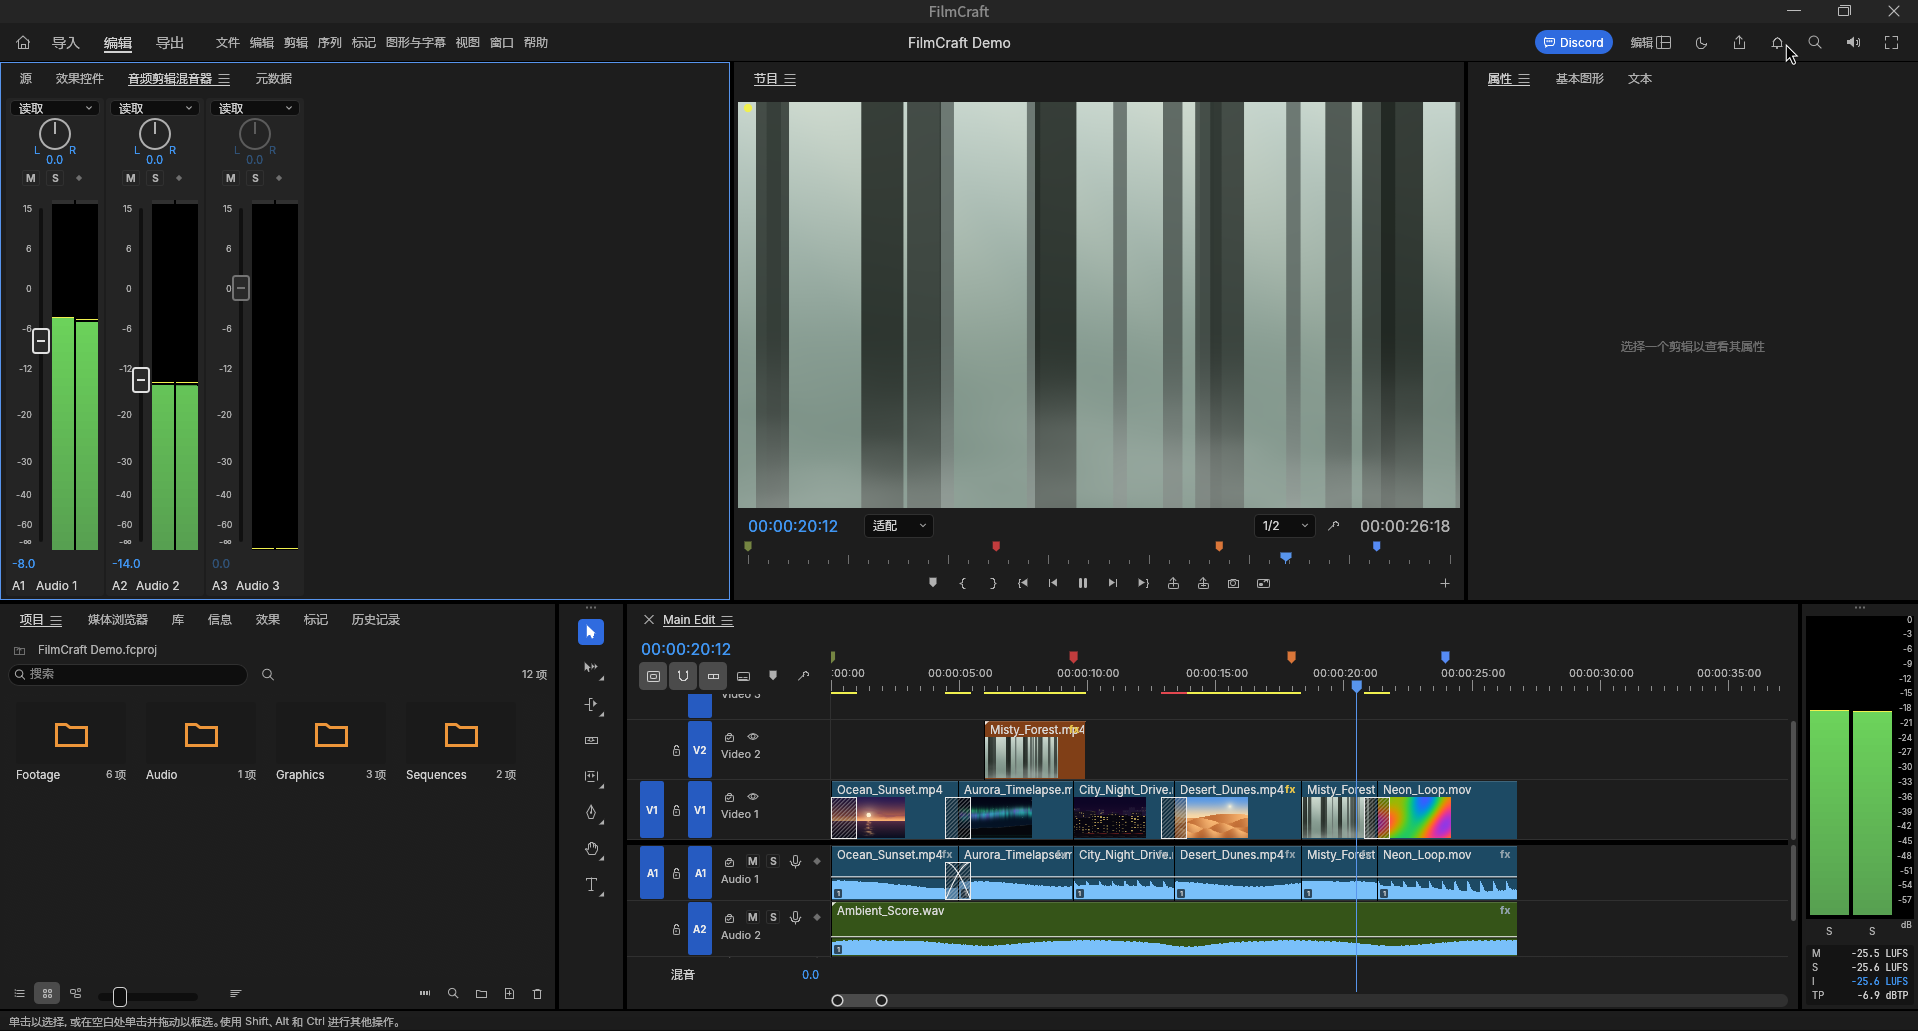Viewport: 1918px width, 1031px height.
Task: Click Add Marker under the Program monitor
Action: coord(932,583)
